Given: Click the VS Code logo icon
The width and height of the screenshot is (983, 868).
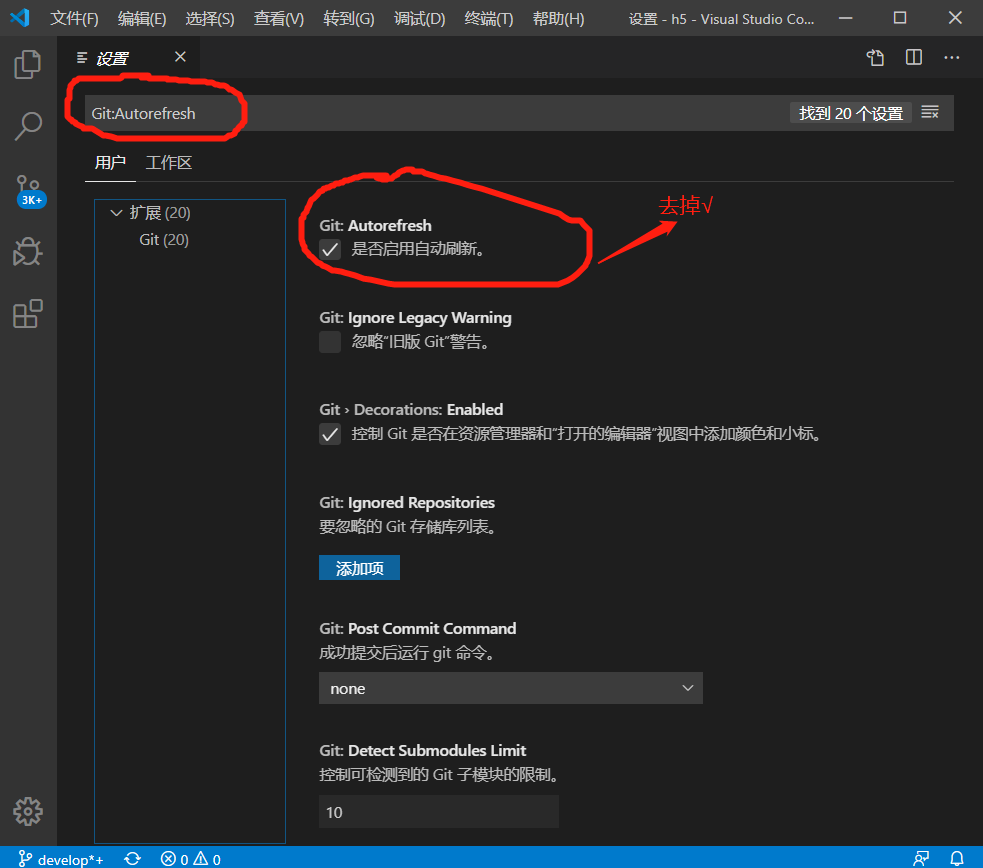Looking at the screenshot, I should [20, 18].
